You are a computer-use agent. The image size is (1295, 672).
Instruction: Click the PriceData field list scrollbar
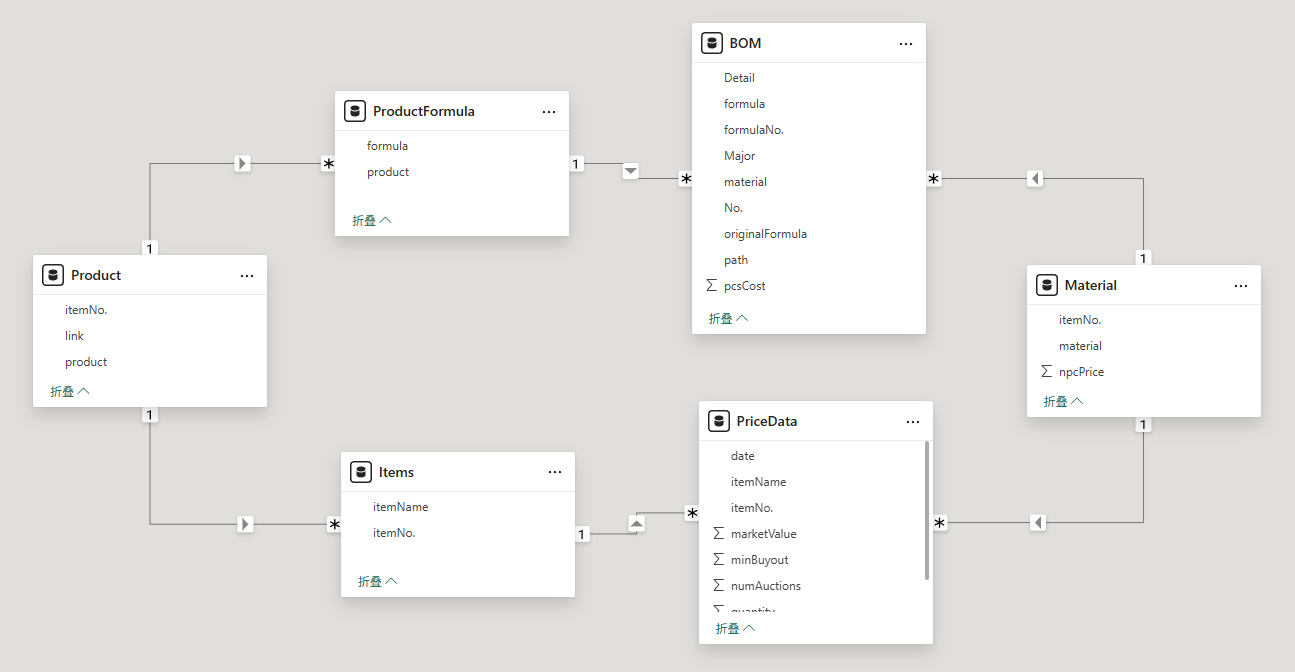(x=927, y=510)
